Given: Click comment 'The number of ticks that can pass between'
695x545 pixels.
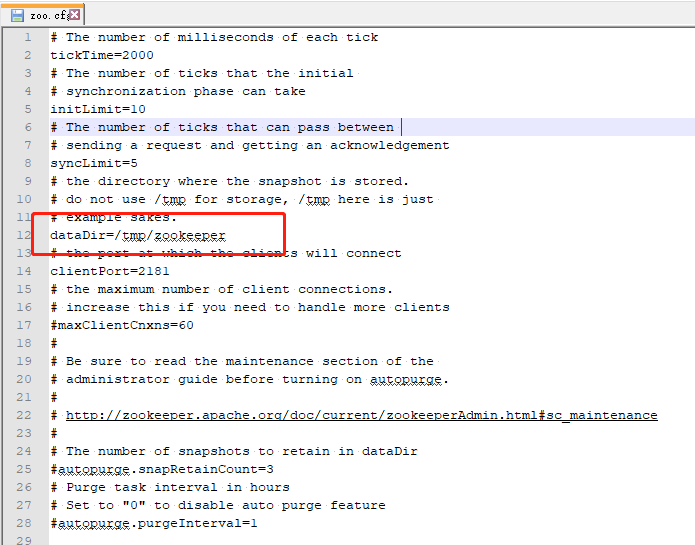Looking at the screenshot, I should pos(230,127).
